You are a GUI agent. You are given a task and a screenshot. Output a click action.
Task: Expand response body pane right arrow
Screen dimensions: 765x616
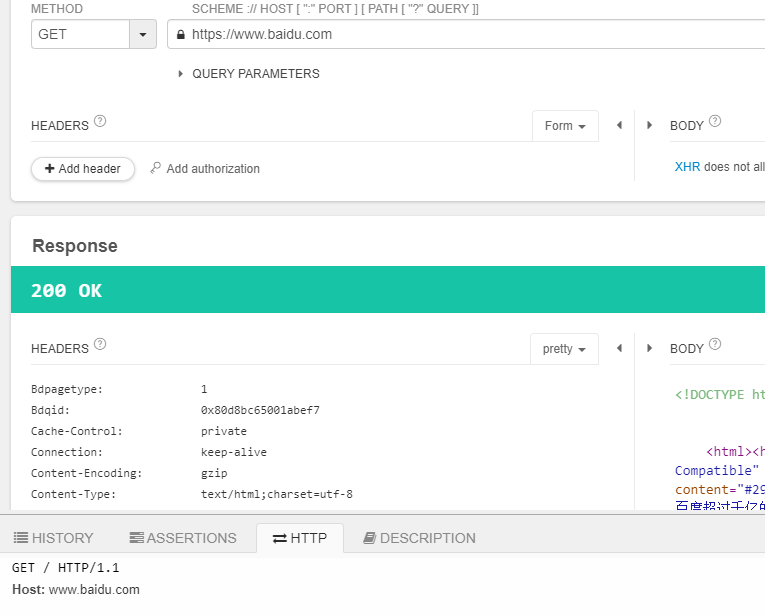coord(649,348)
